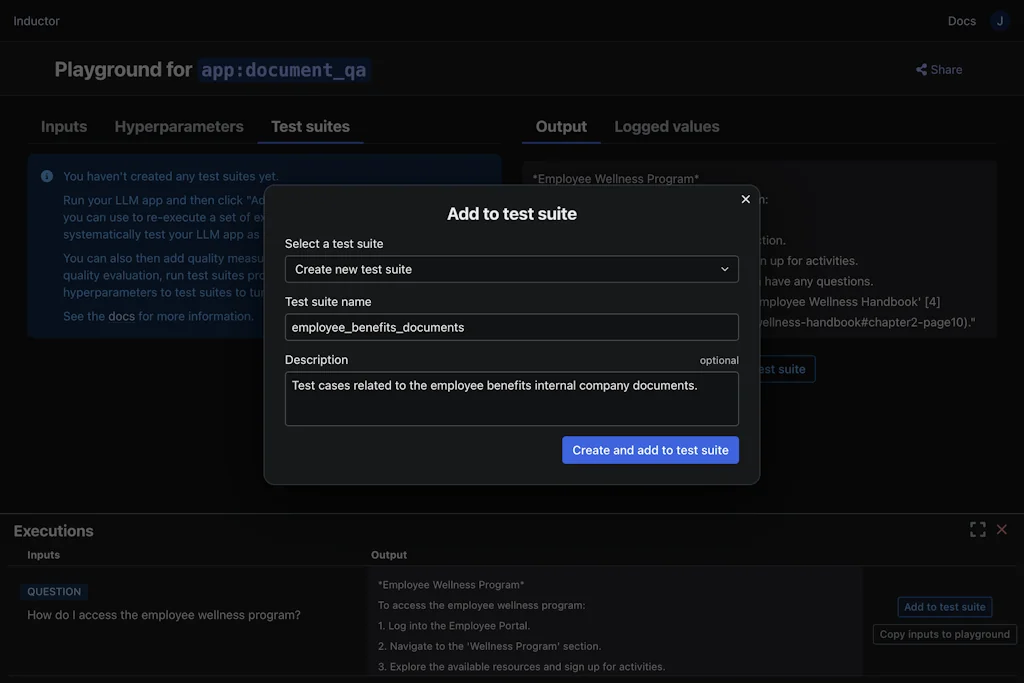Focus the Description text area
The width and height of the screenshot is (1024, 683).
click(x=511, y=398)
